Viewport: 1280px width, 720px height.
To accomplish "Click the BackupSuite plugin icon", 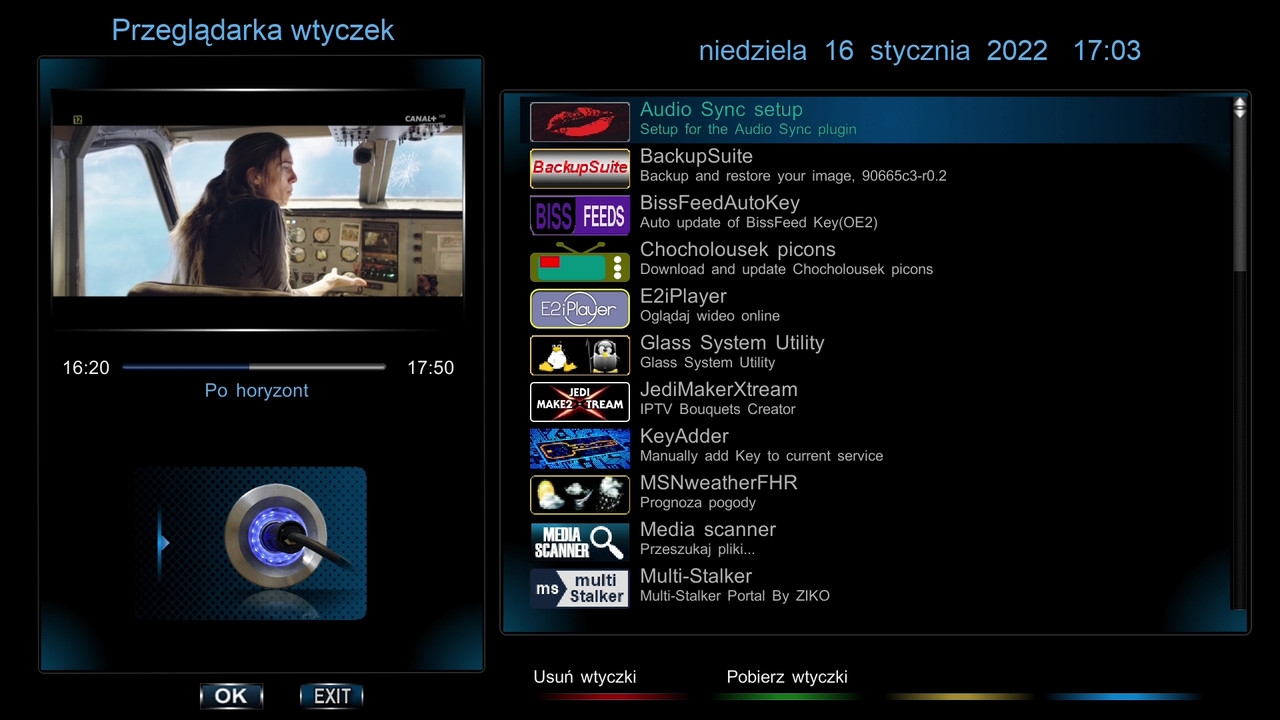I will click(x=580, y=168).
